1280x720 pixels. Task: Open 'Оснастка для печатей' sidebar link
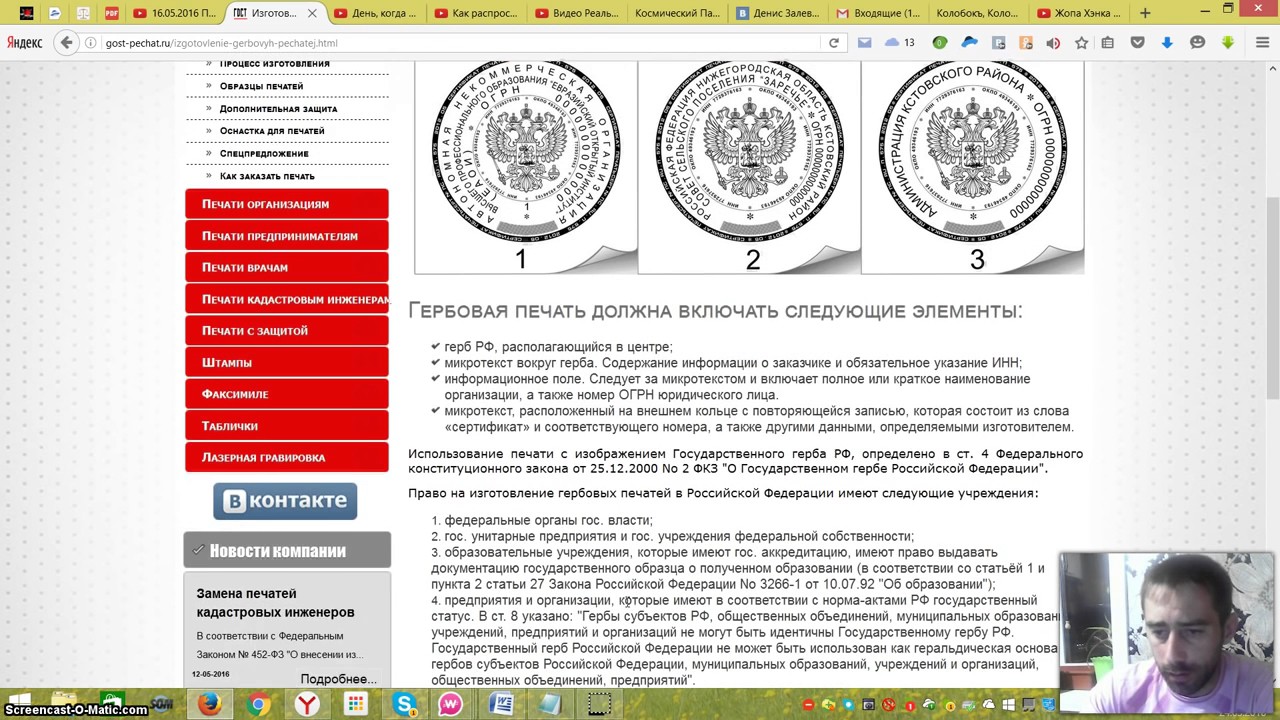pos(272,131)
